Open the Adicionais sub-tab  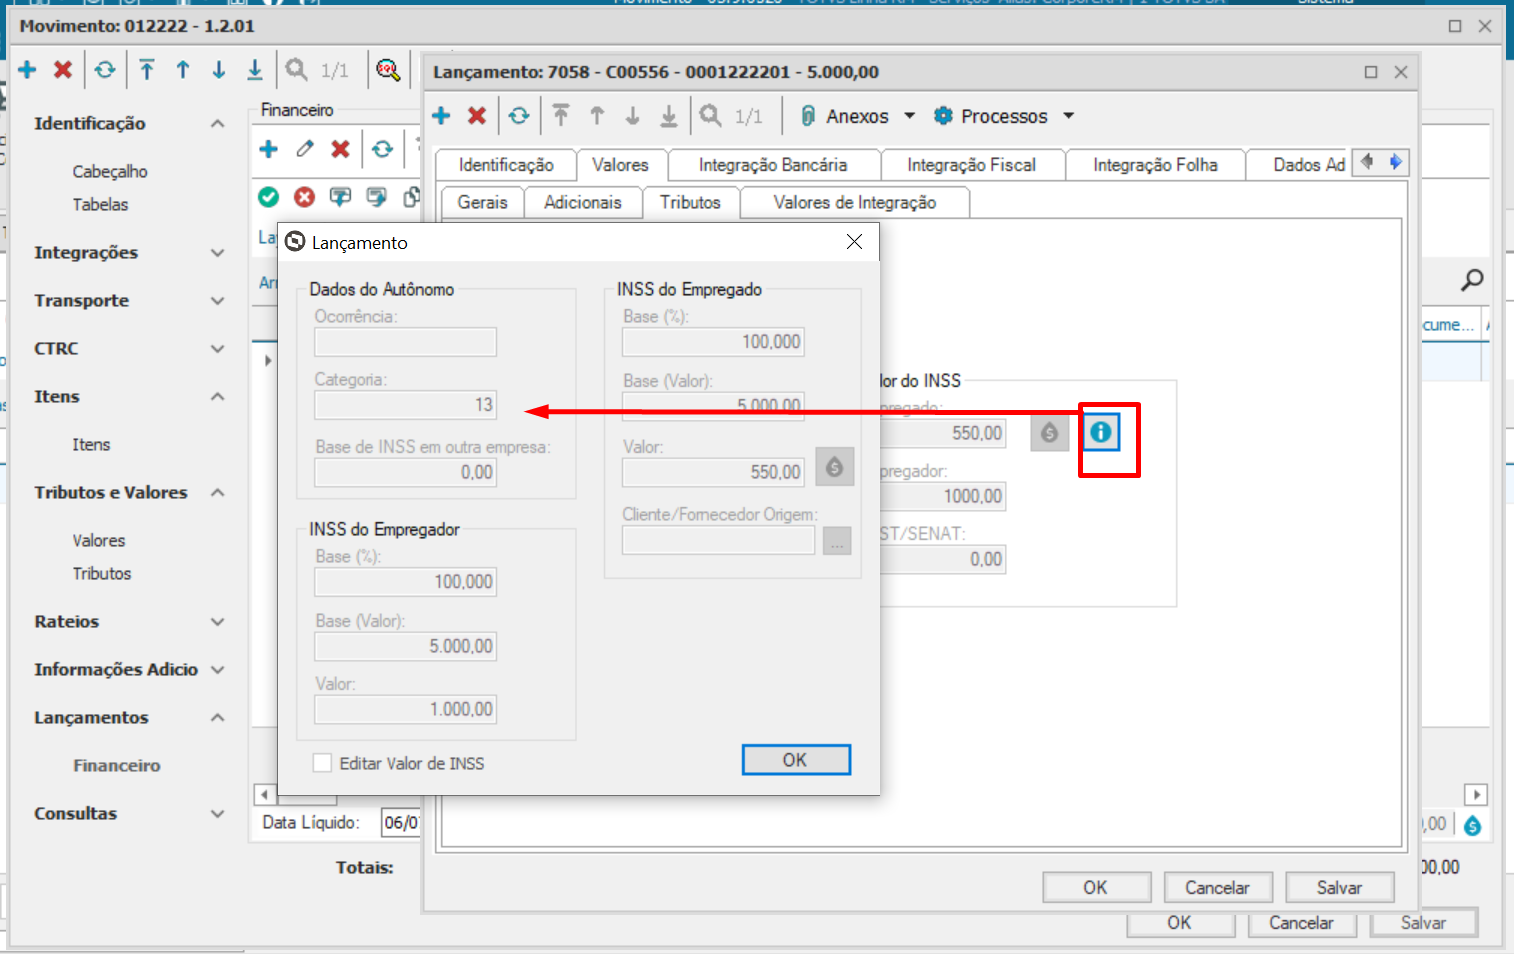click(x=583, y=202)
